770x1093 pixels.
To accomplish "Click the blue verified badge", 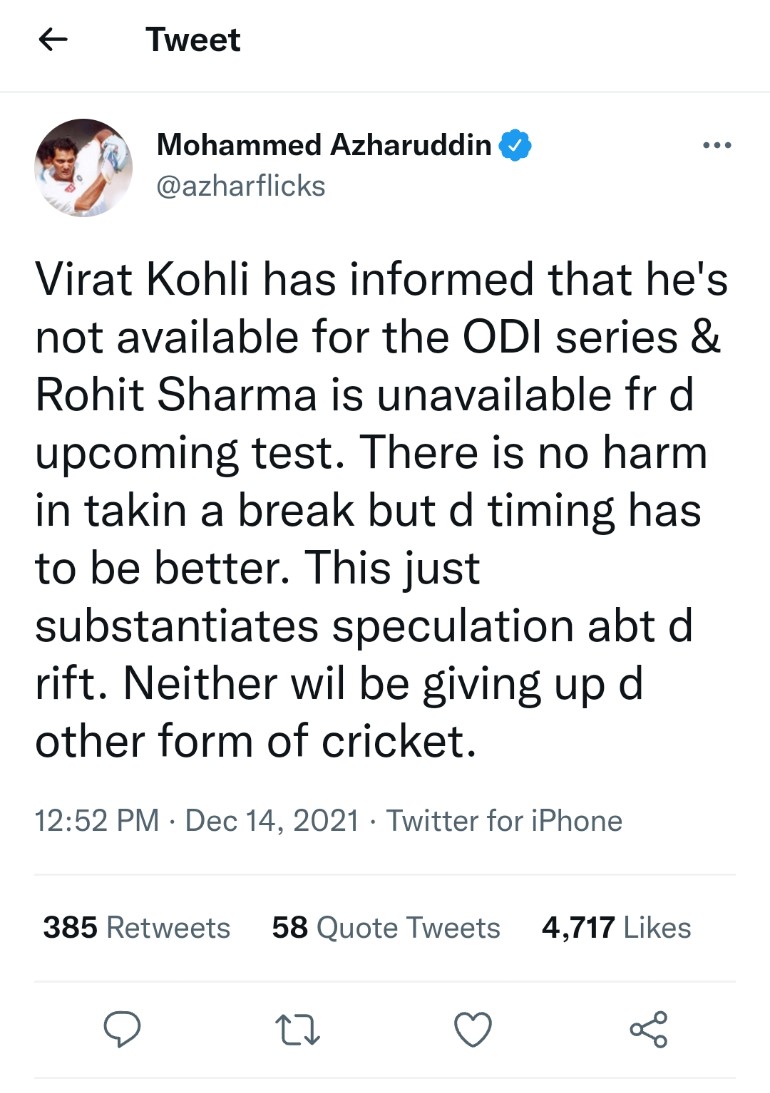I will point(516,146).
